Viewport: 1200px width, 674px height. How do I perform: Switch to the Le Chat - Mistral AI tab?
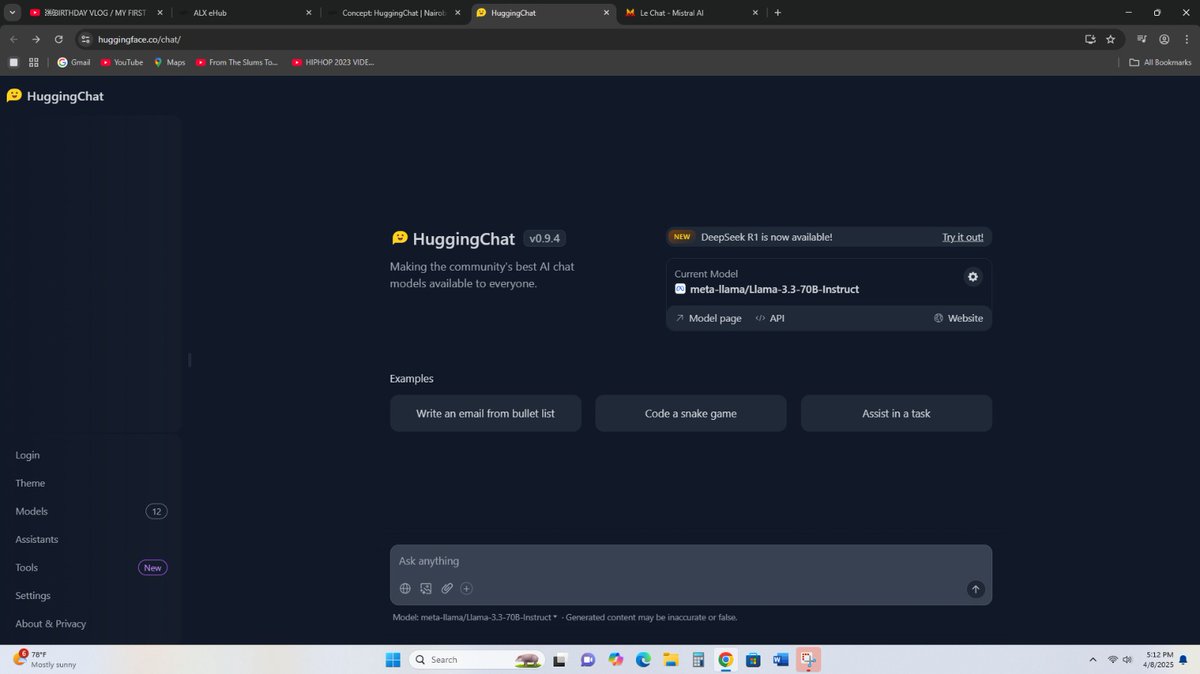(x=691, y=13)
